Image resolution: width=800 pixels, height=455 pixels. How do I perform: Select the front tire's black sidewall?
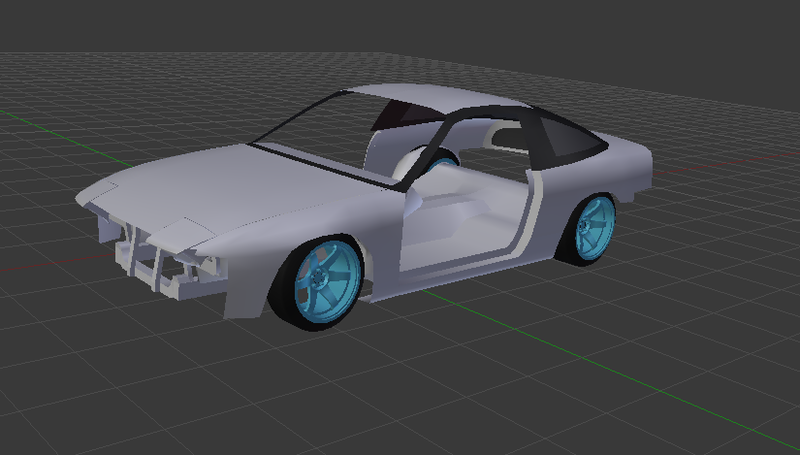282,291
